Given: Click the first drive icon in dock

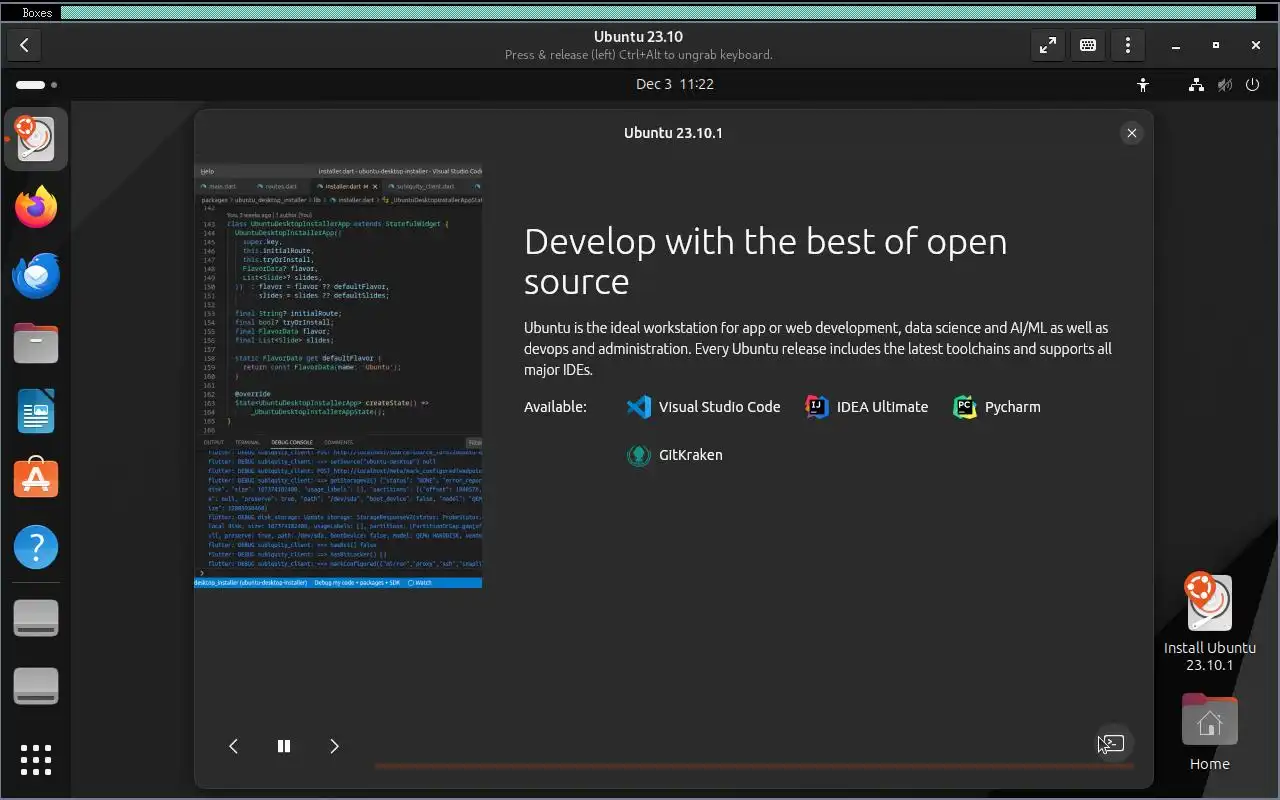Looking at the screenshot, I should 36,618.
